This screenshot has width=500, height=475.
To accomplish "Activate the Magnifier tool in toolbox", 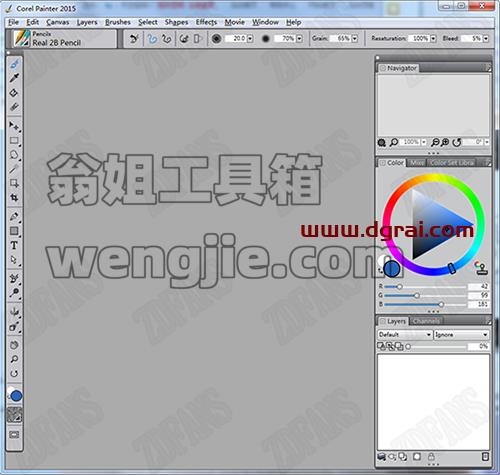I will [x=14, y=359].
